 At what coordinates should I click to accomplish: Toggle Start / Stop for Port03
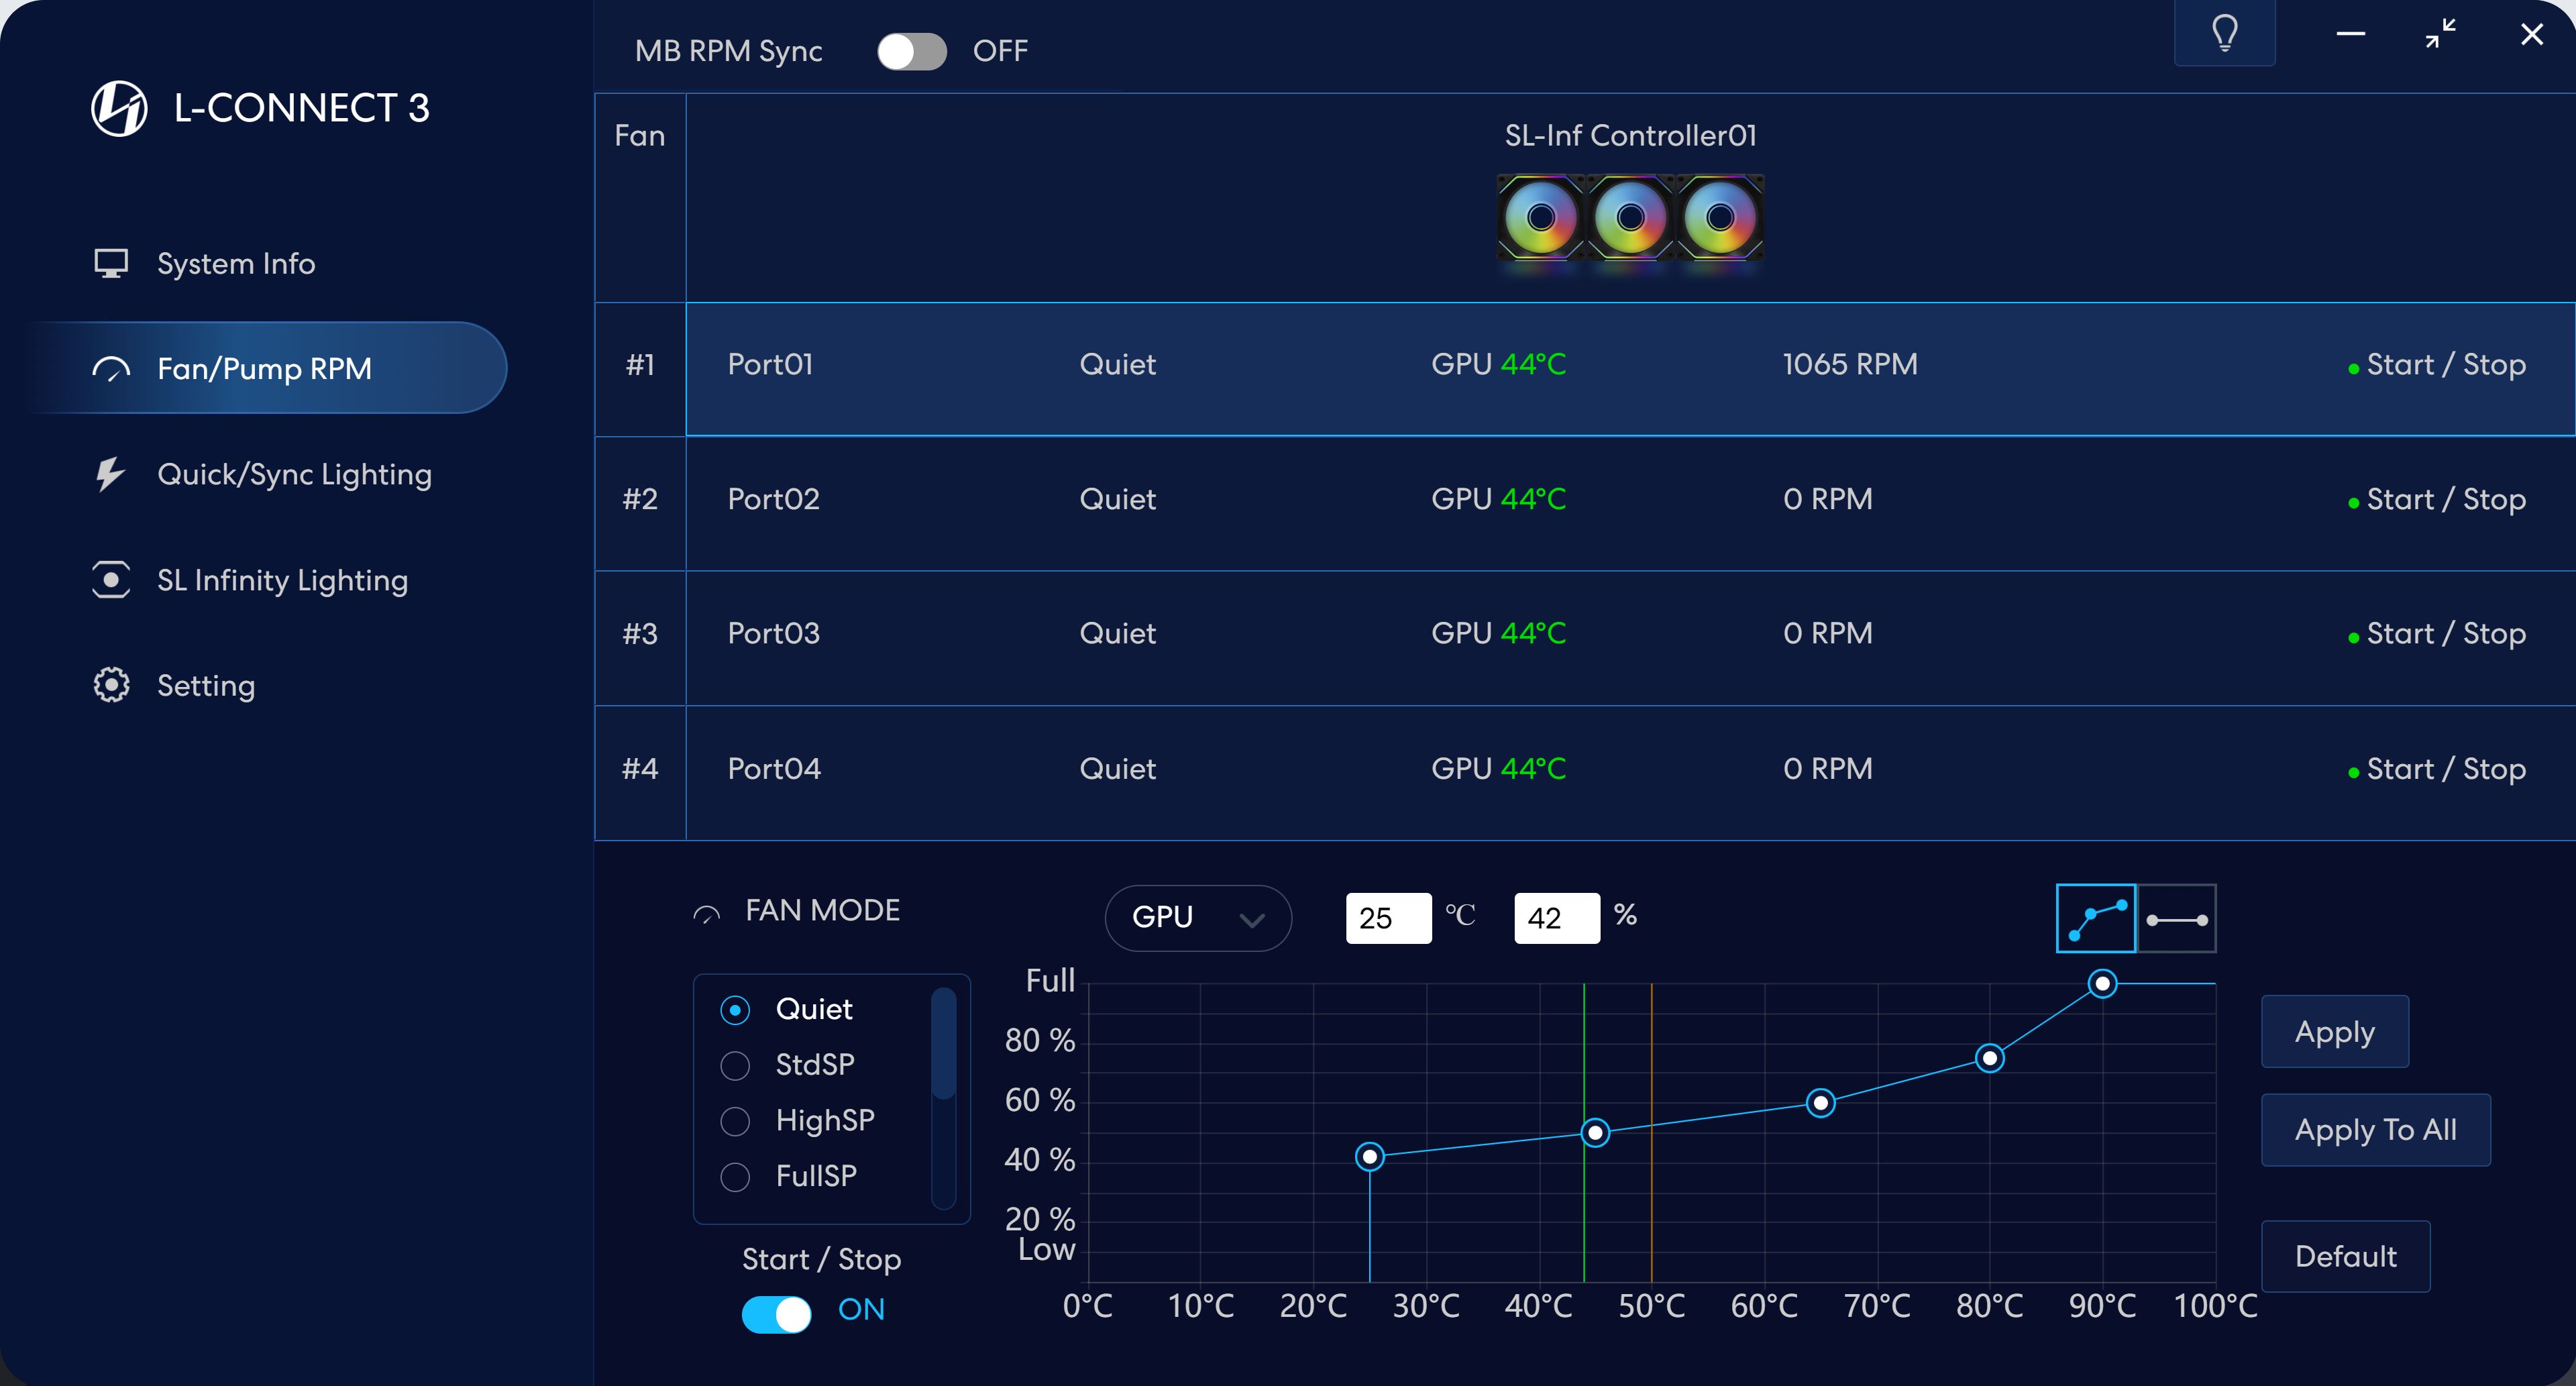(2437, 634)
